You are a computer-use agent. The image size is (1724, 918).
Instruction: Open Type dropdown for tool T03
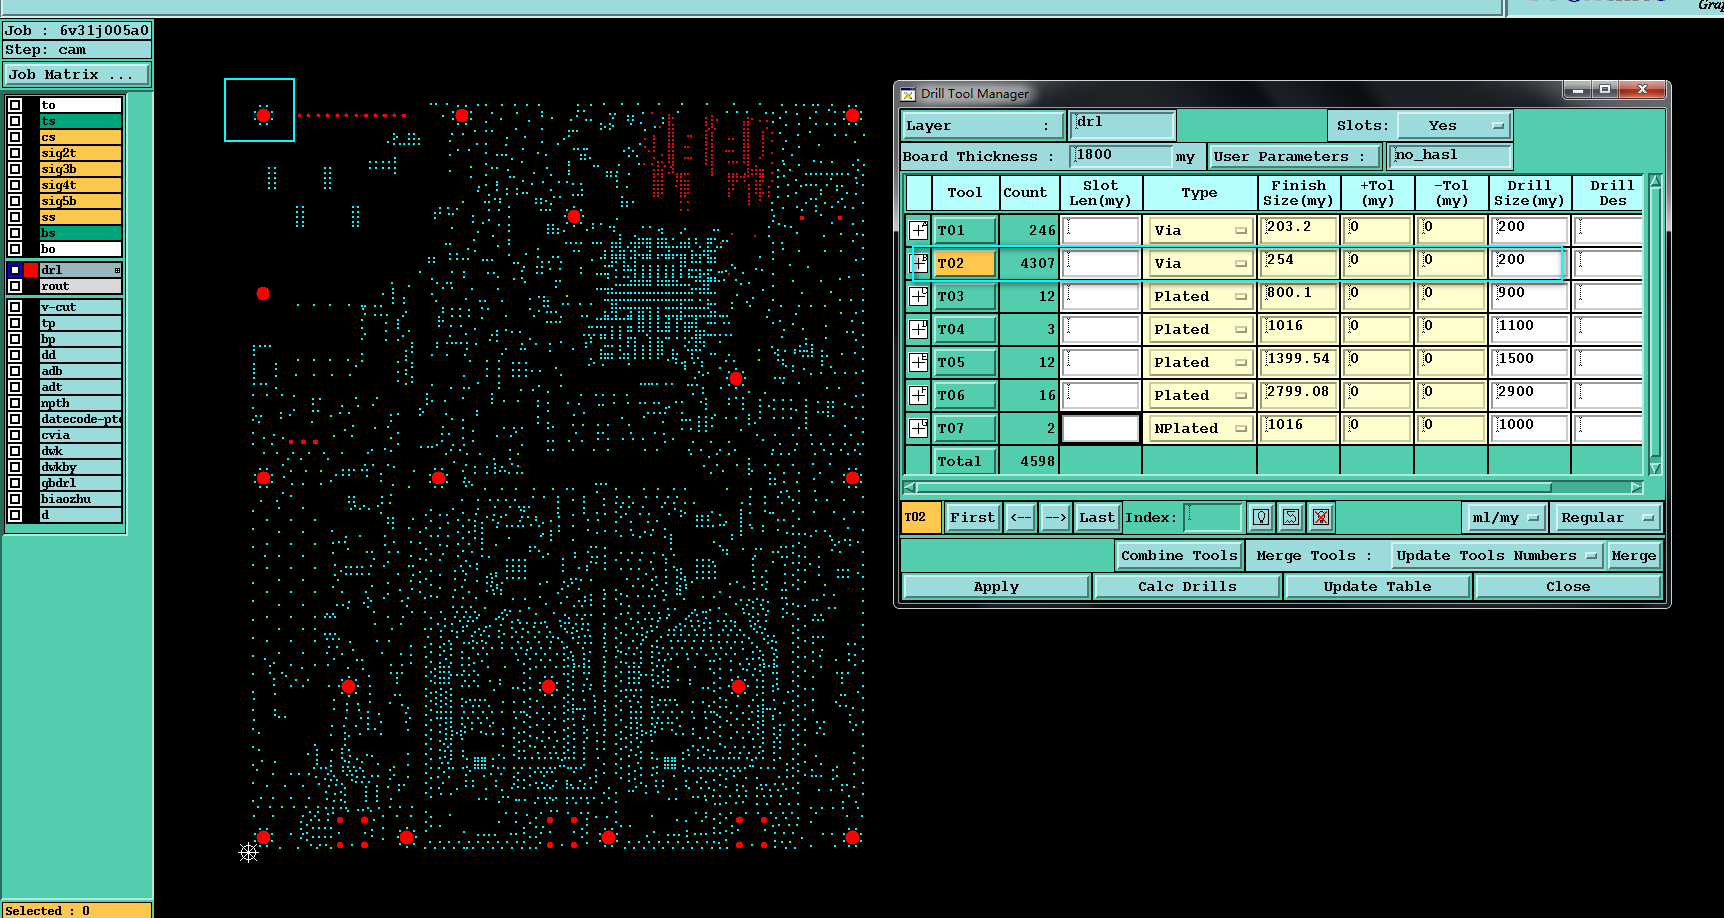1200,296
